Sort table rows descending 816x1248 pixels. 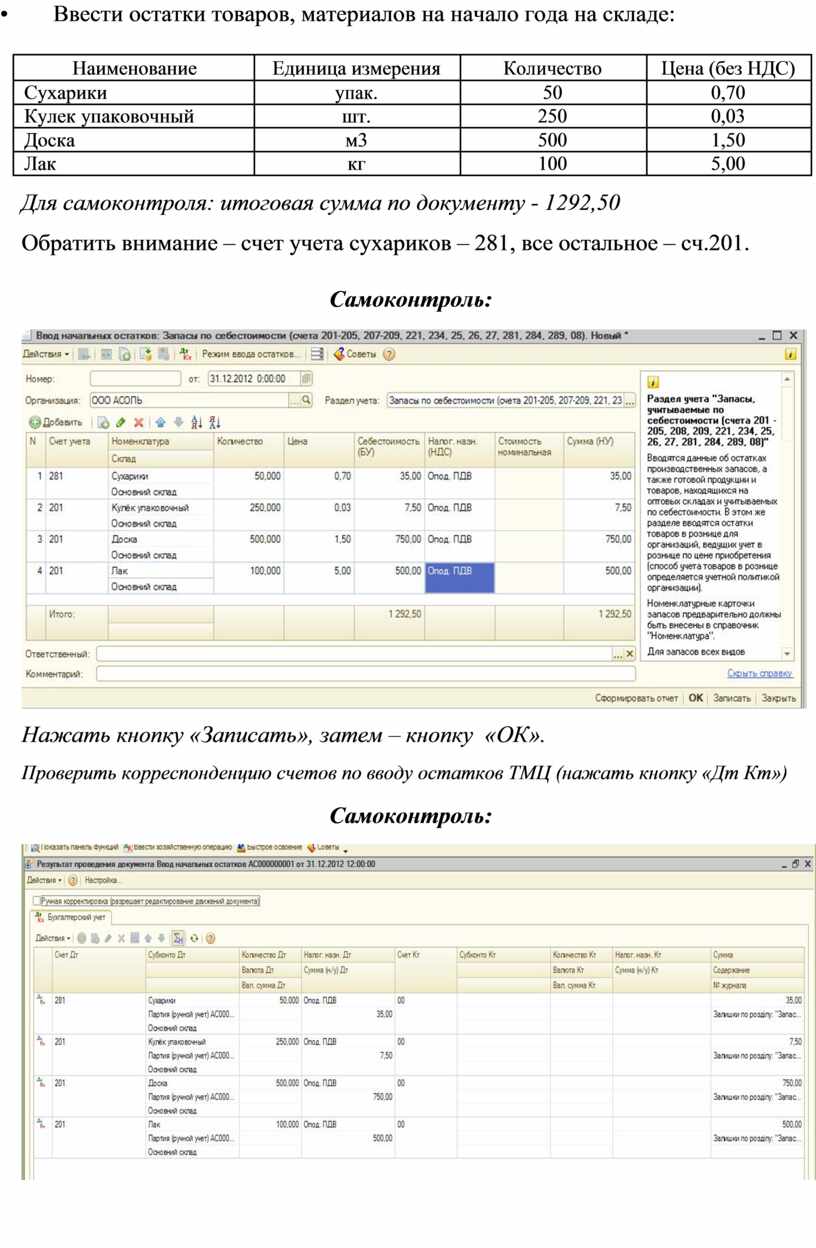(x=215, y=423)
